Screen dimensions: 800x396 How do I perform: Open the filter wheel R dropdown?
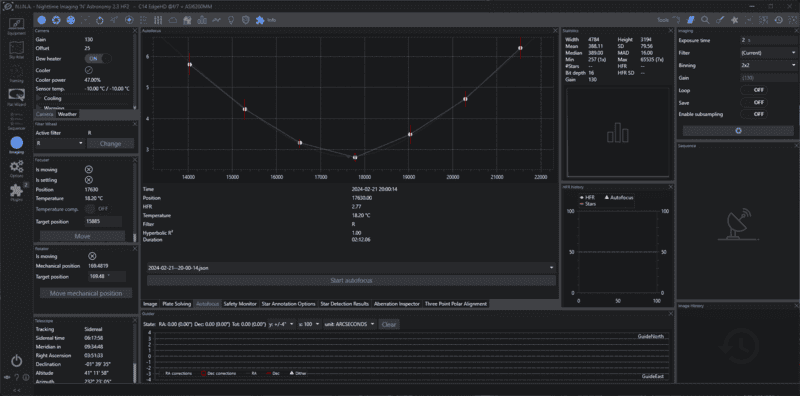[x=59, y=143]
